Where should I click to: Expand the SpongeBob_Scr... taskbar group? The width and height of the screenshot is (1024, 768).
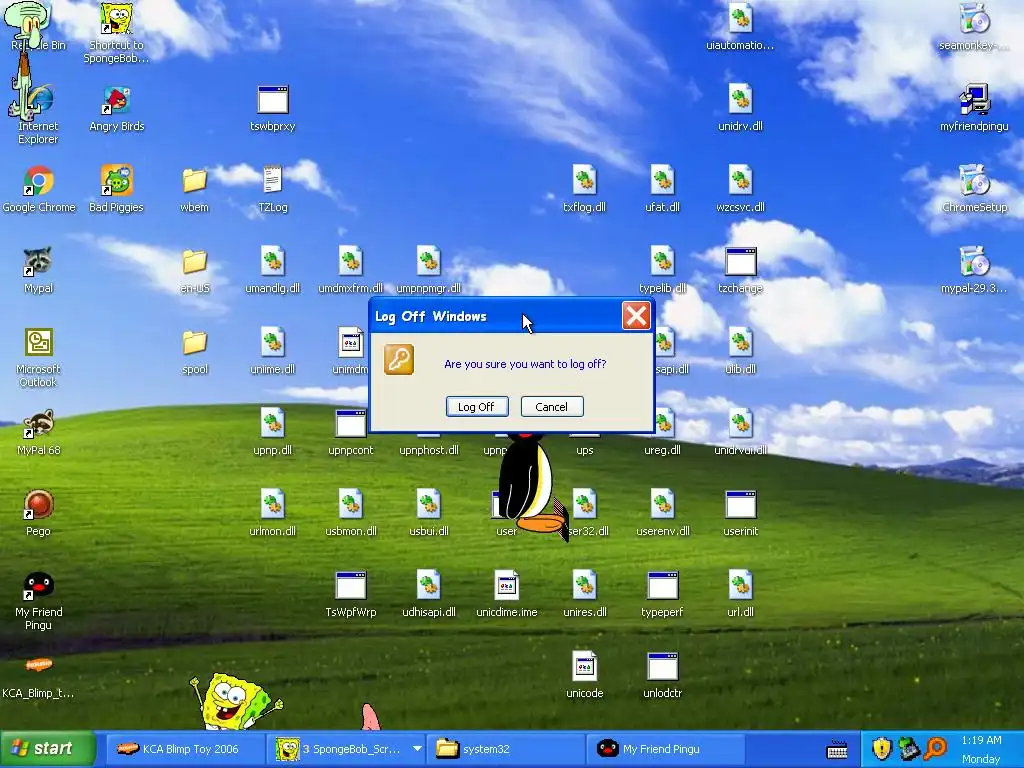[417, 748]
